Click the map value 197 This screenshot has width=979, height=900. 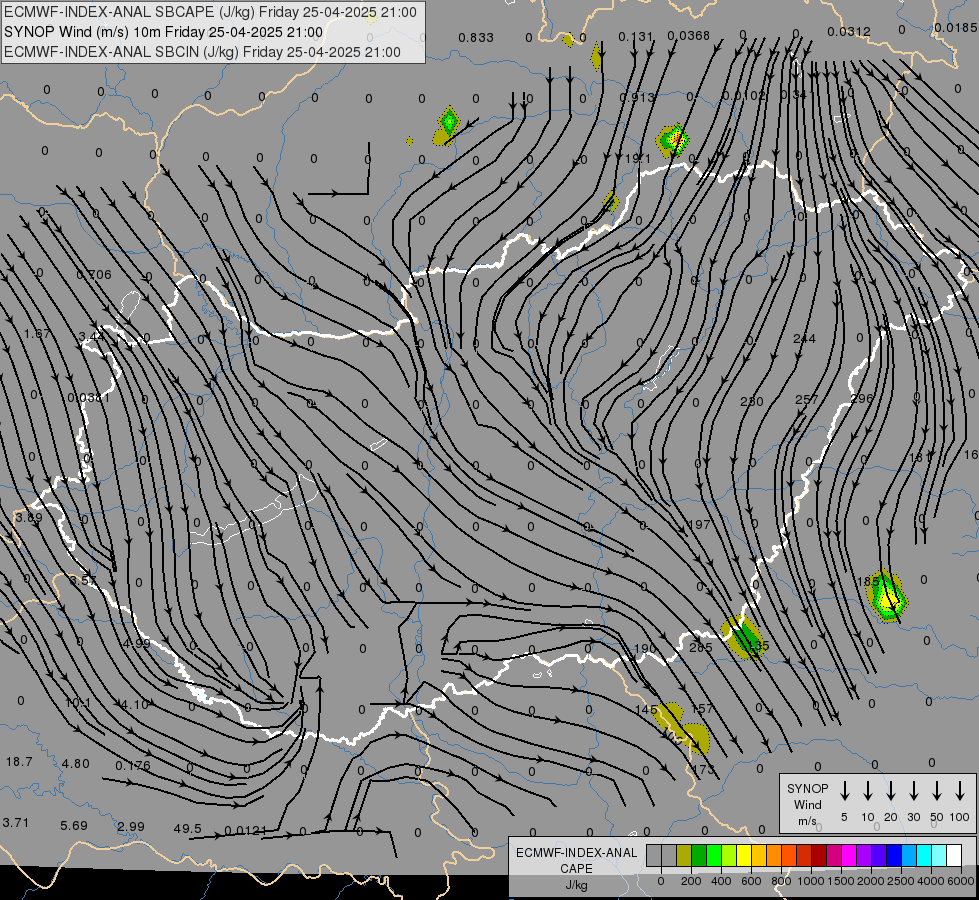click(699, 524)
